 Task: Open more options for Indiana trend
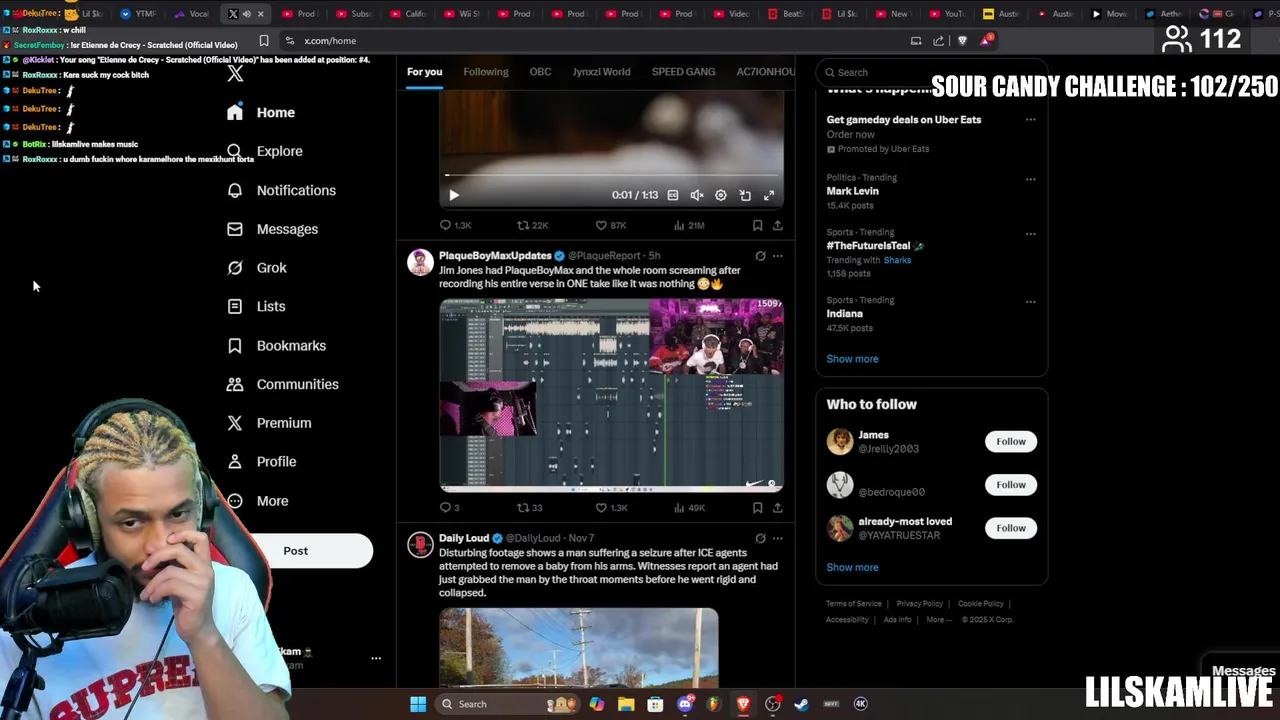pyautogui.click(x=1030, y=302)
